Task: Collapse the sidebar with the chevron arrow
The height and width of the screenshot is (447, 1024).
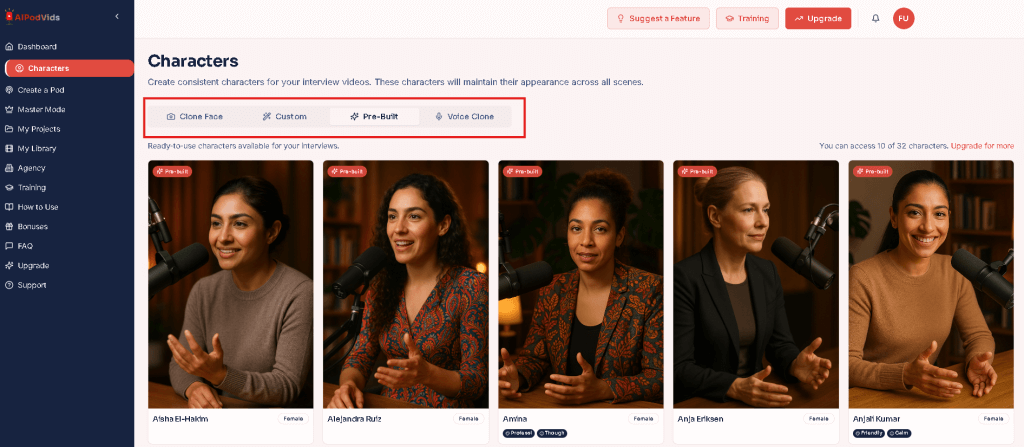Action: point(117,16)
